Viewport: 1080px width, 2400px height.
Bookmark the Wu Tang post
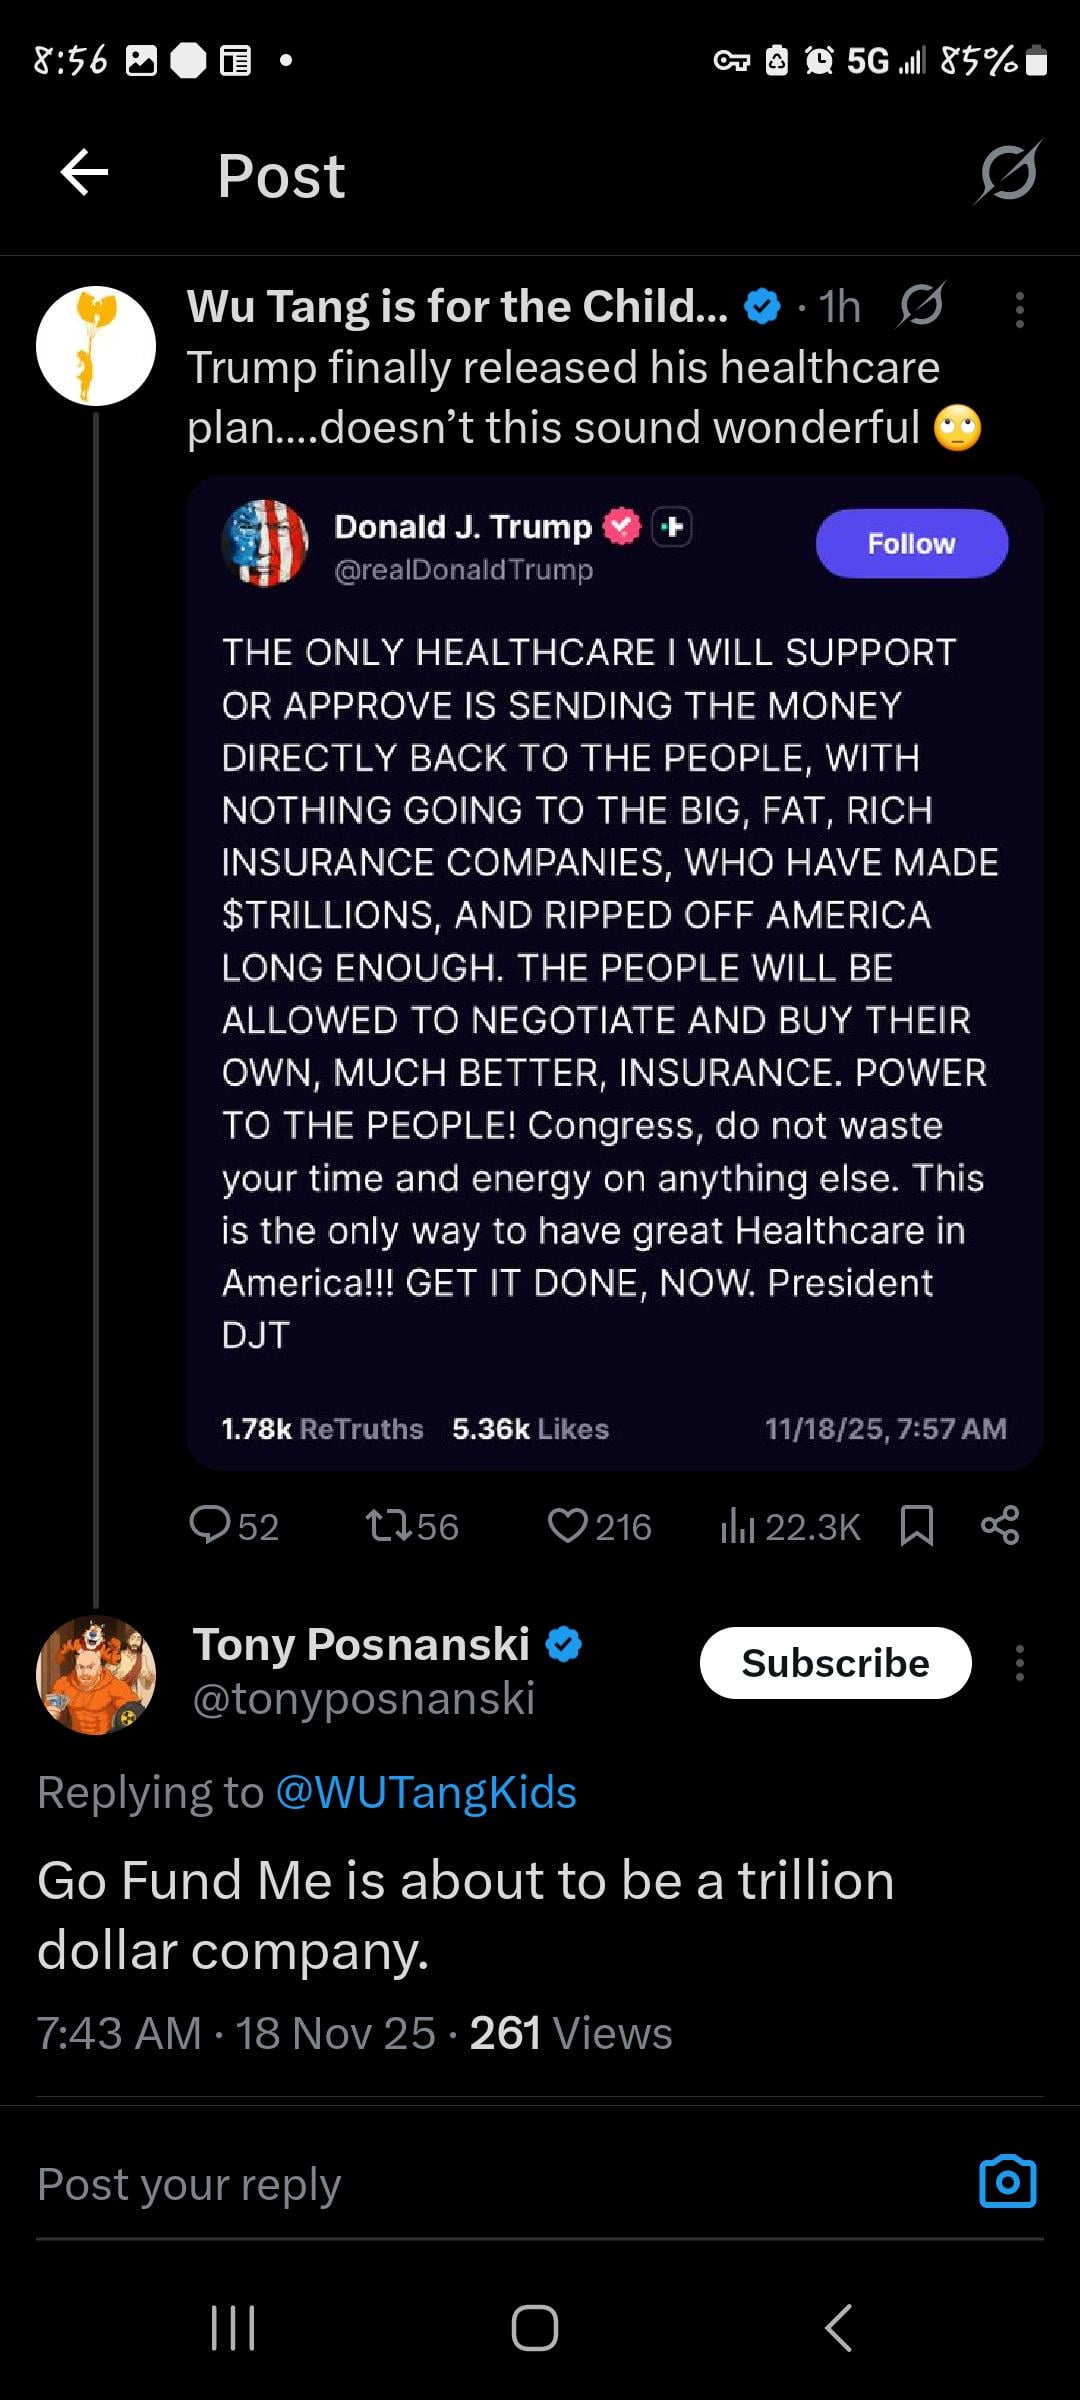coord(916,1526)
